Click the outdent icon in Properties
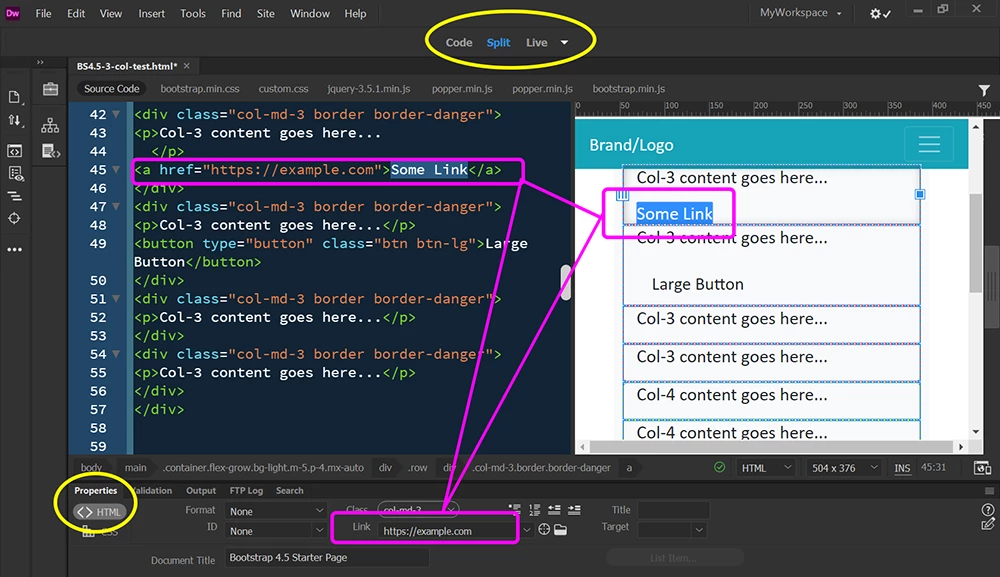This screenshot has width=1000, height=577. coord(554,509)
